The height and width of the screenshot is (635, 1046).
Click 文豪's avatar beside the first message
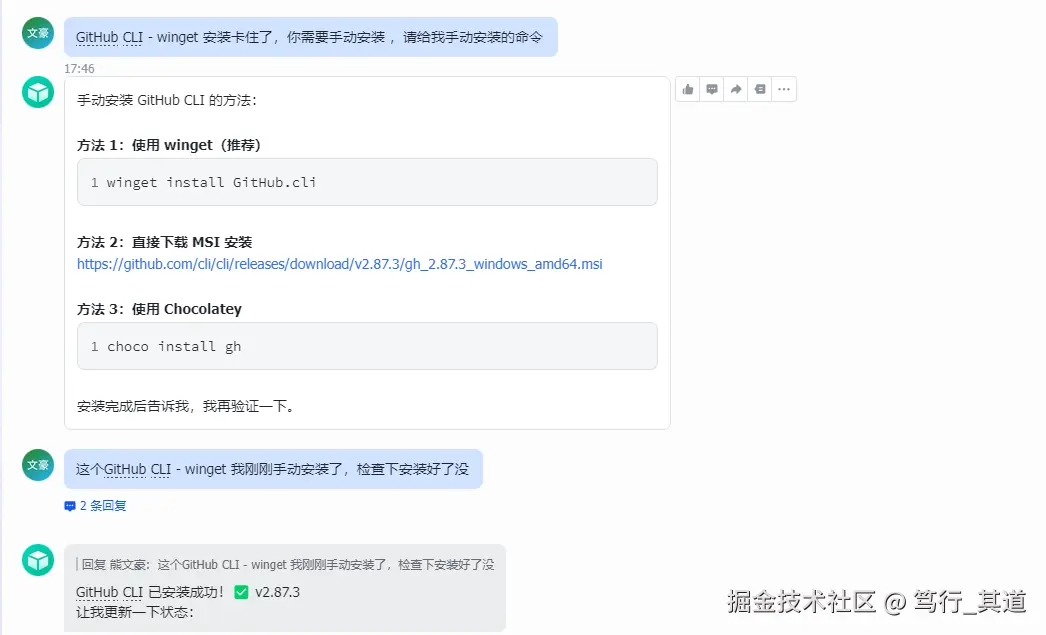[x=37, y=32]
